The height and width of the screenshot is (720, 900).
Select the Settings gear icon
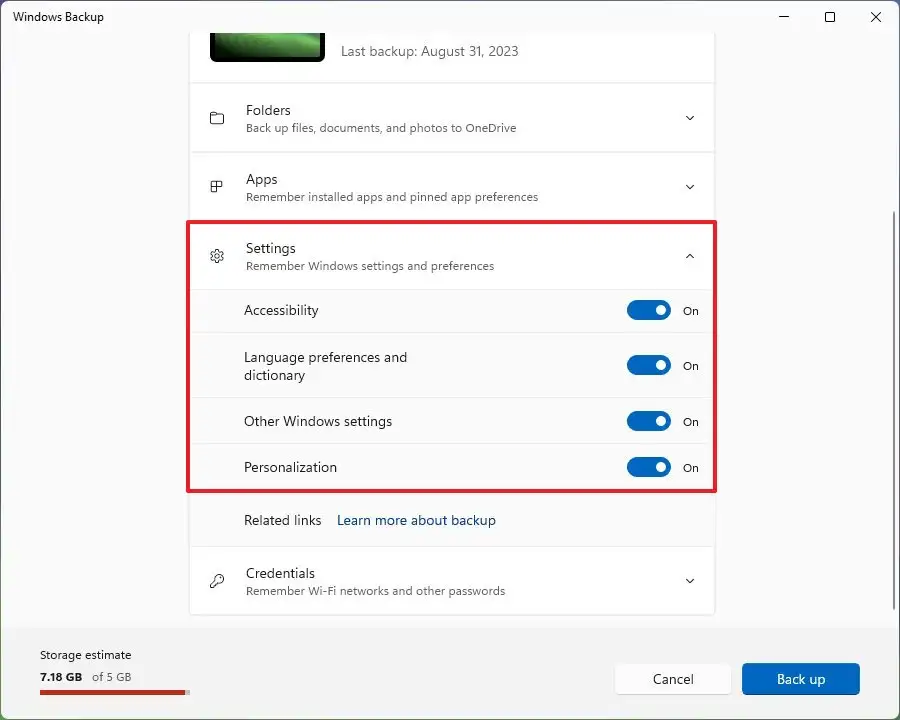pyautogui.click(x=217, y=256)
